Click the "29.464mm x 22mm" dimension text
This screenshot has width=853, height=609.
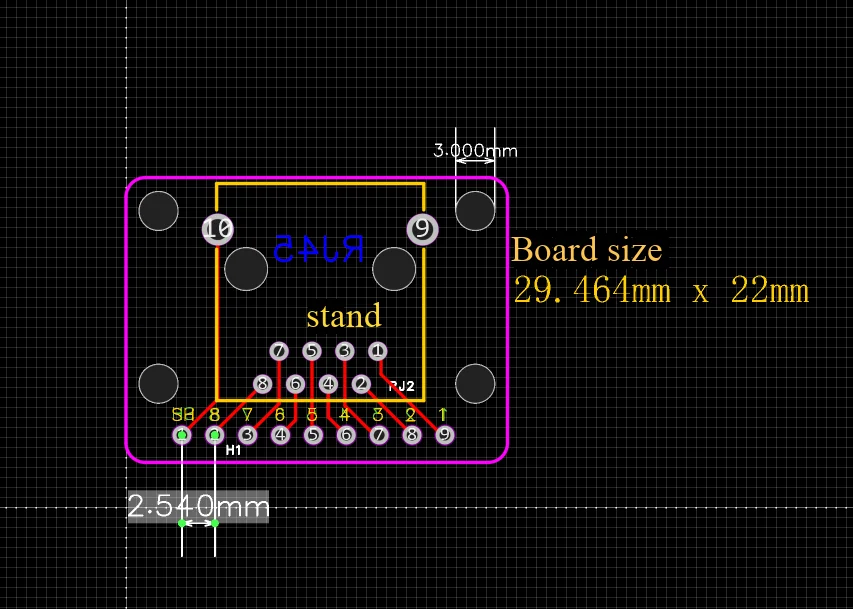661,290
